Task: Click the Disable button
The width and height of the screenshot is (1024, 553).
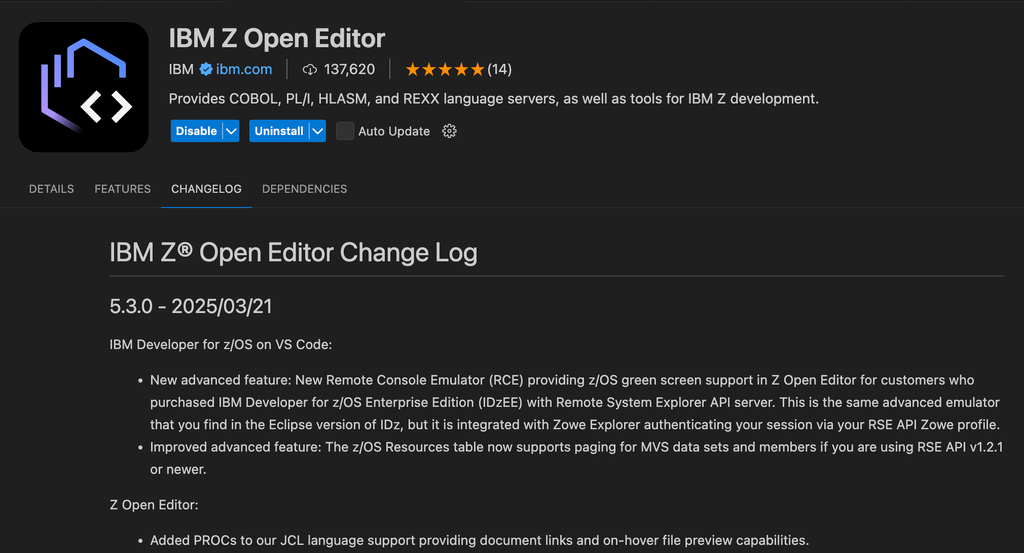Action: [197, 131]
